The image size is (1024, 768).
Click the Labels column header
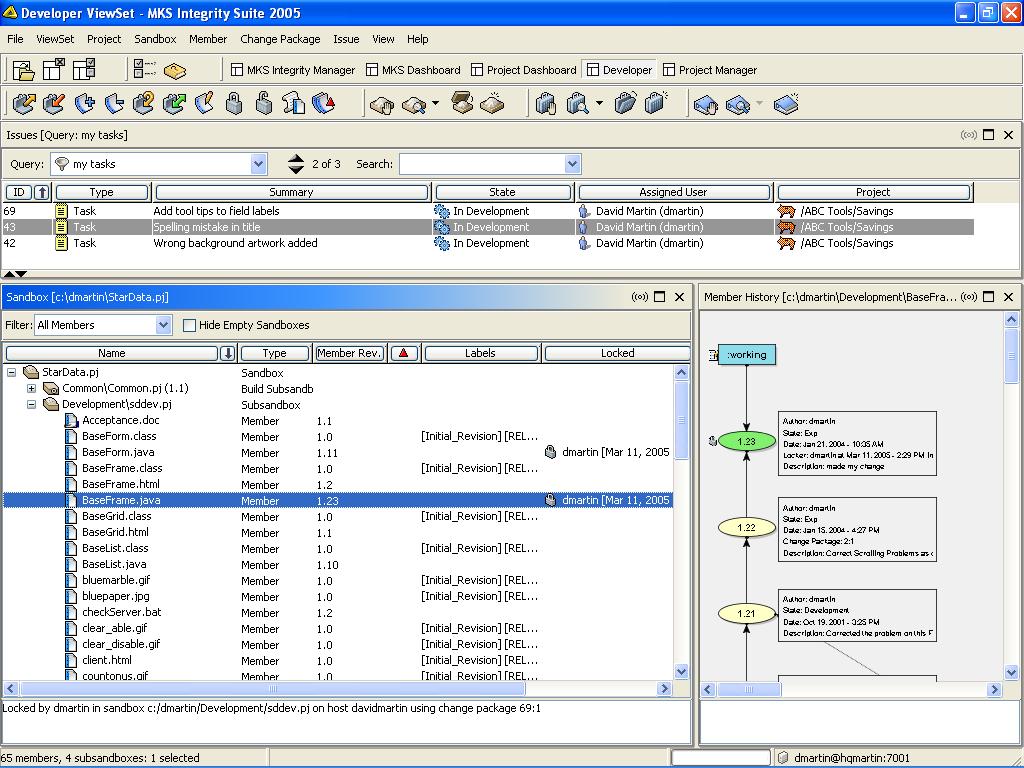point(481,353)
